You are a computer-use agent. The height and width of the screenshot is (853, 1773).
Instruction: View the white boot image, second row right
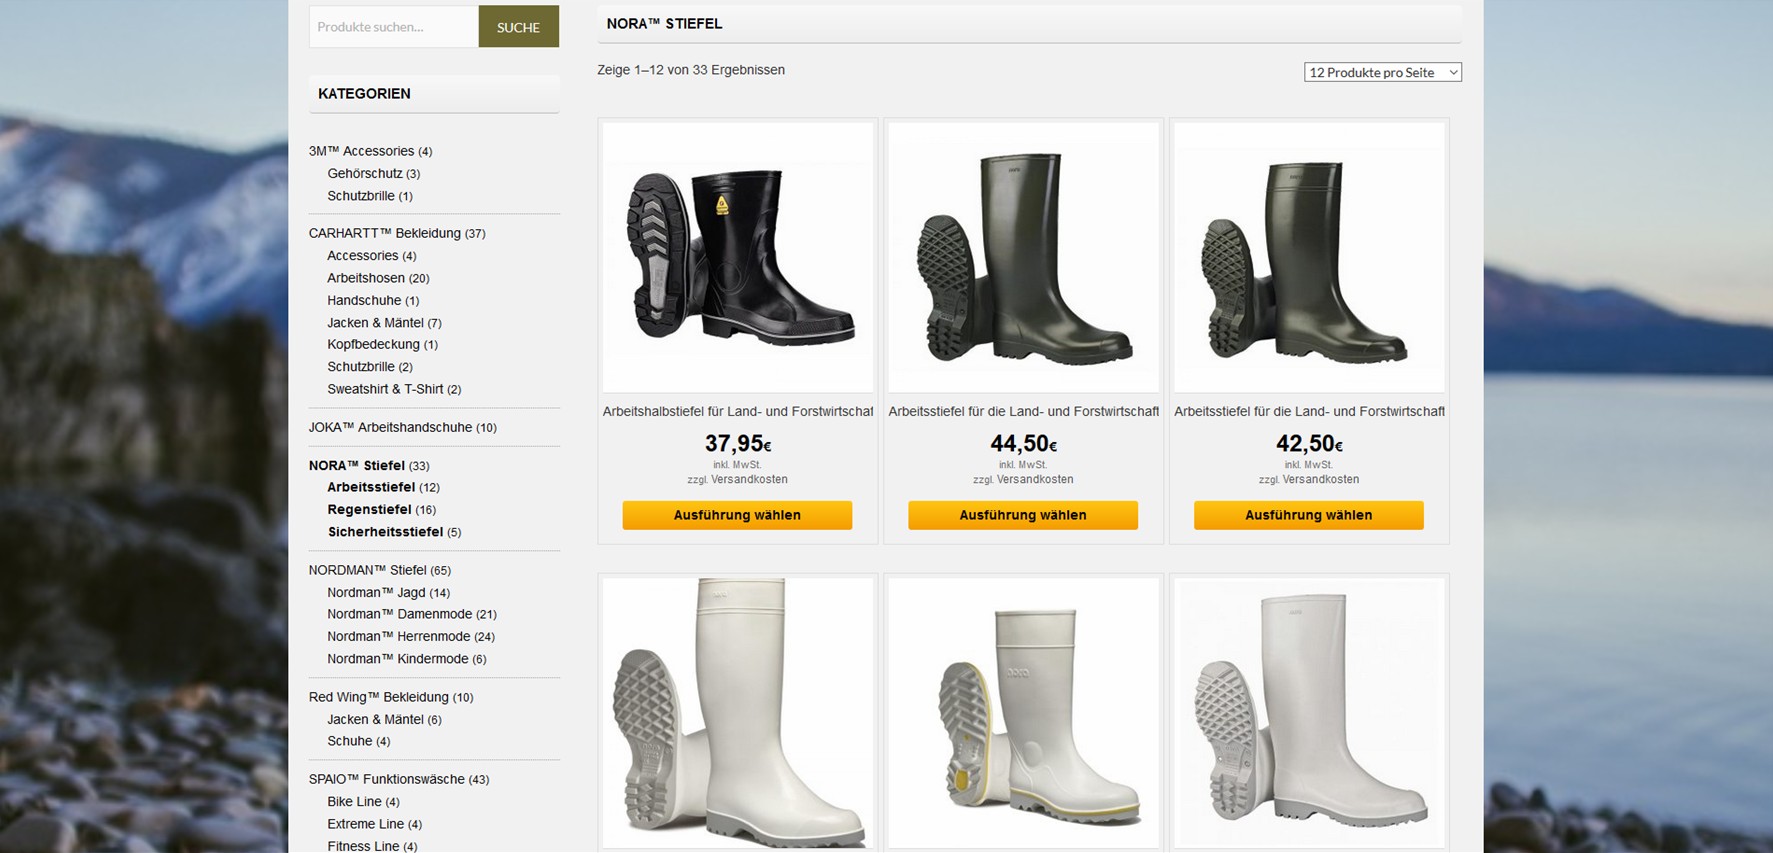pos(1309,713)
